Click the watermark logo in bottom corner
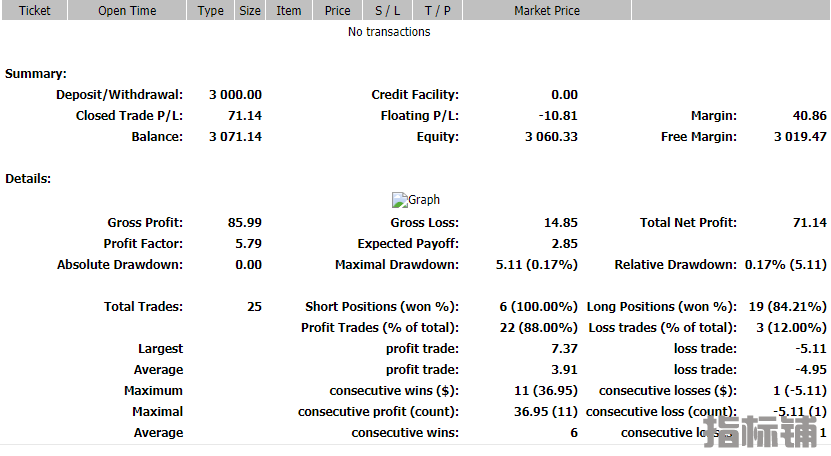 click(x=764, y=431)
